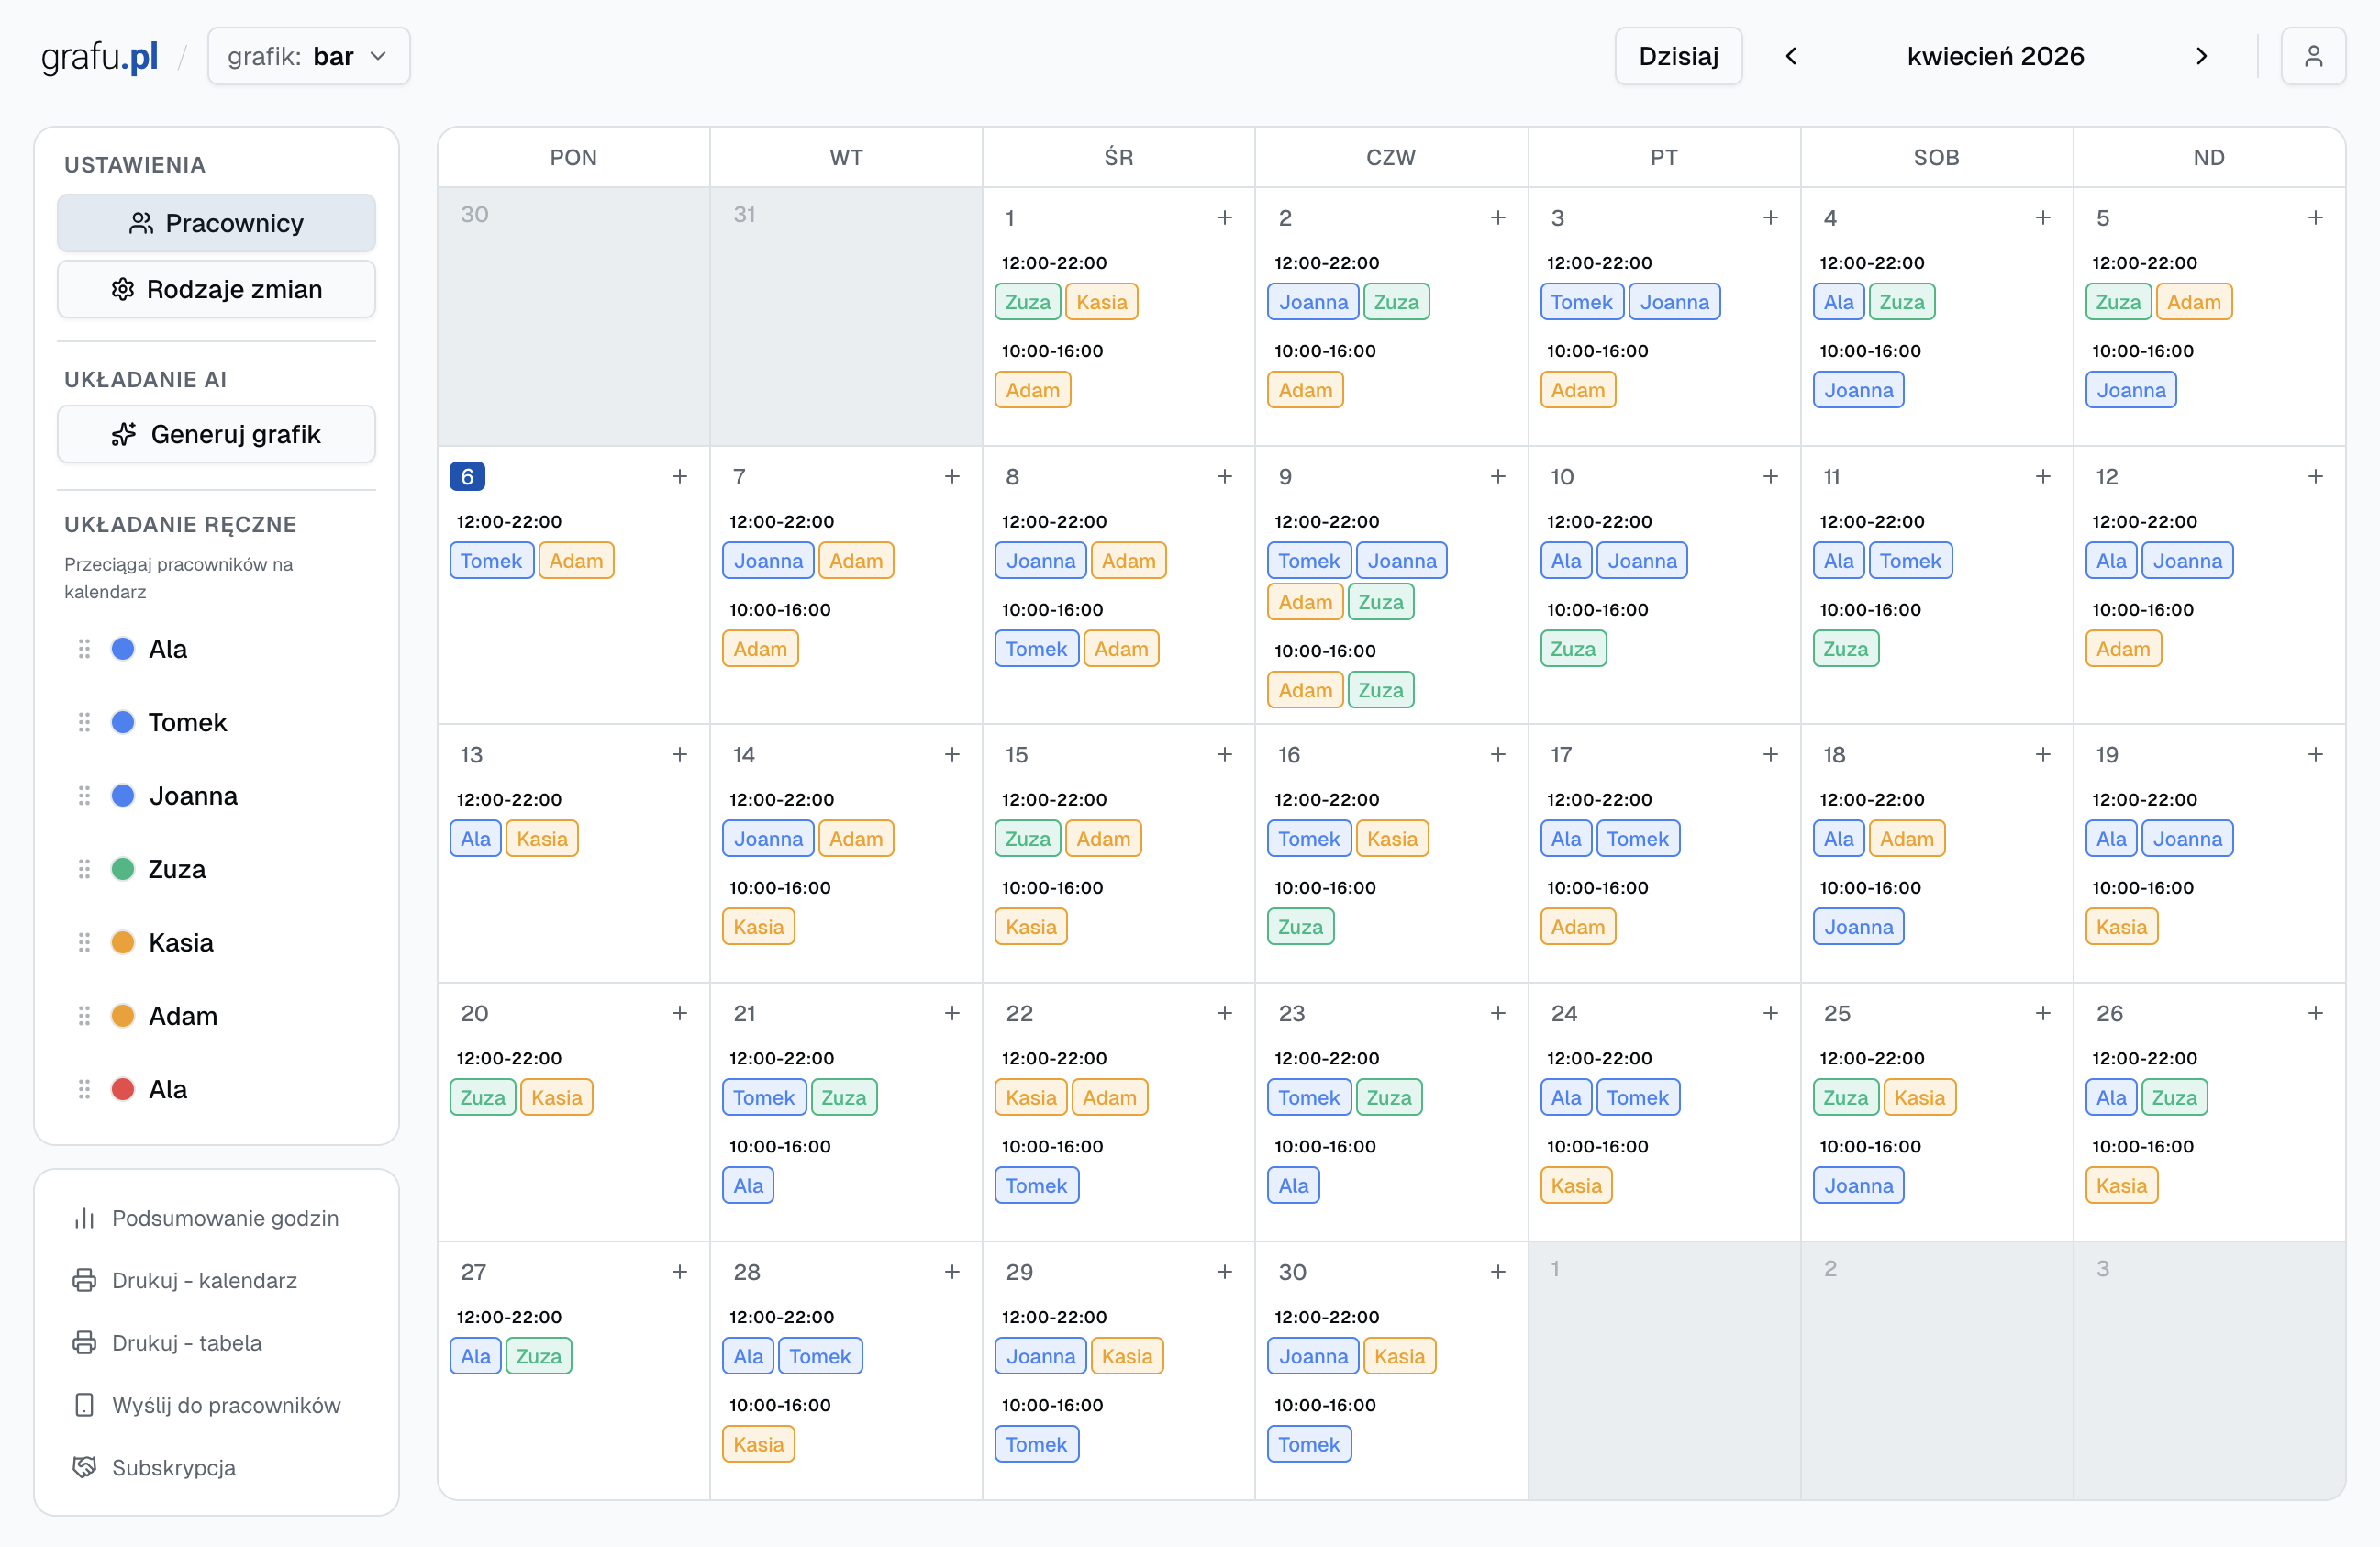
Task: Go to next month arrow
Action: [2200, 56]
